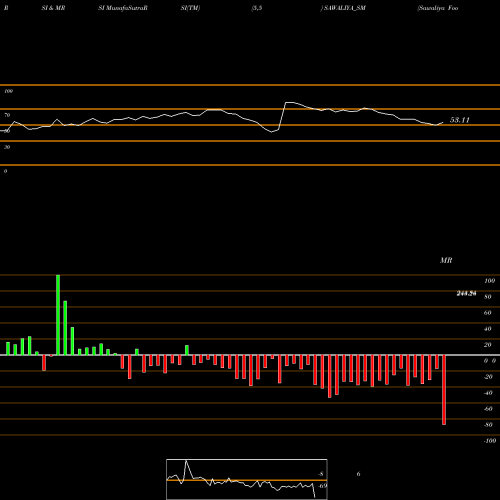The width and height of the screenshot is (500, 500).
Task: Click the sharp RSI spike segment
Action: coord(282,116)
